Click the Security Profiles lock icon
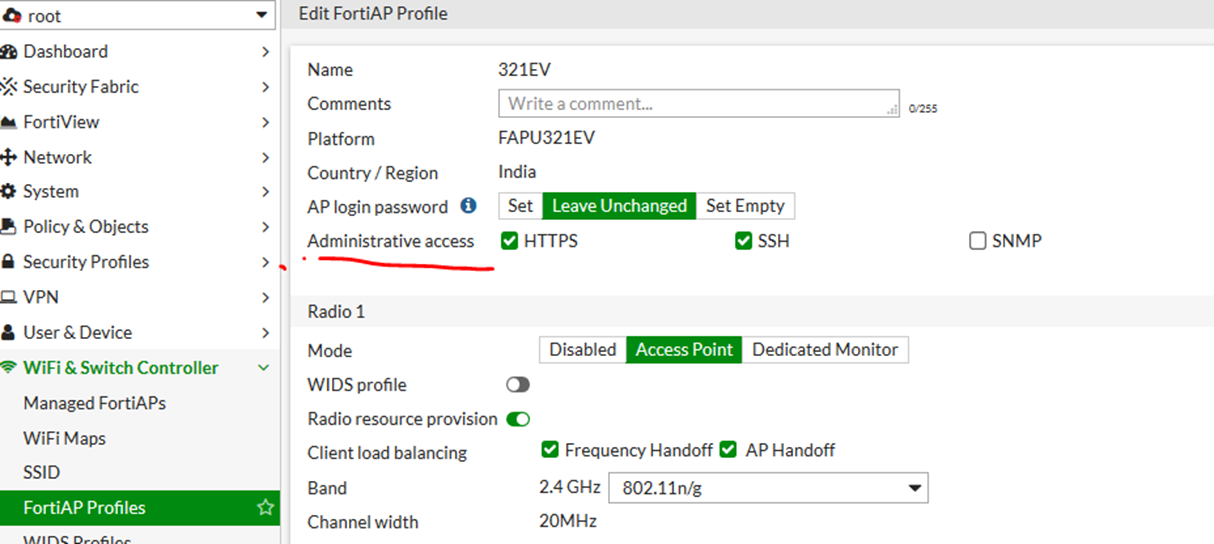Screen dimensions: 1214x544 coord(9,262)
